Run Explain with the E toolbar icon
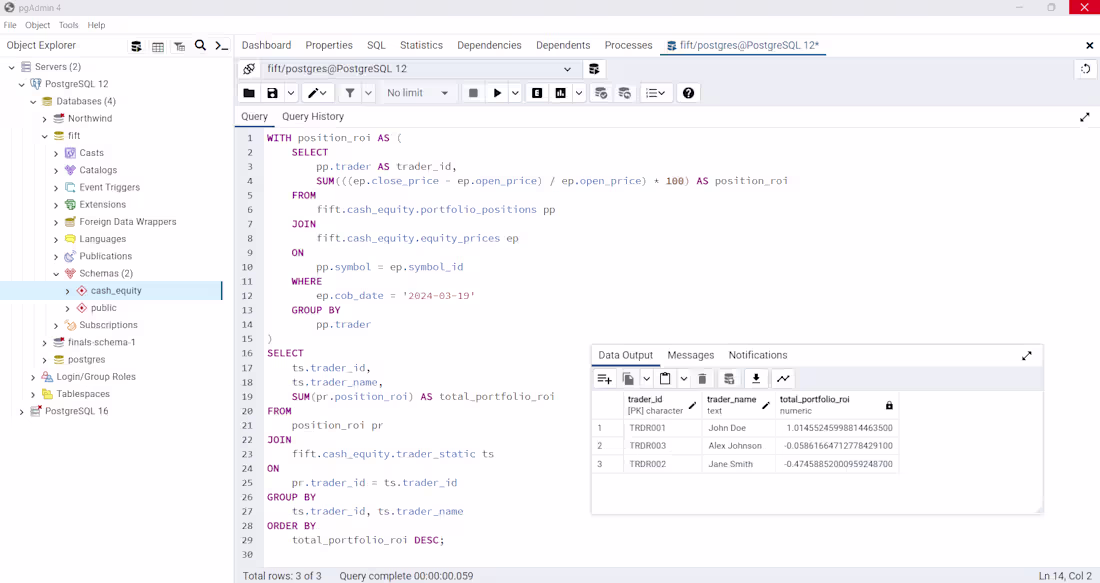The width and height of the screenshot is (1100, 583). (x=537, y=92)
